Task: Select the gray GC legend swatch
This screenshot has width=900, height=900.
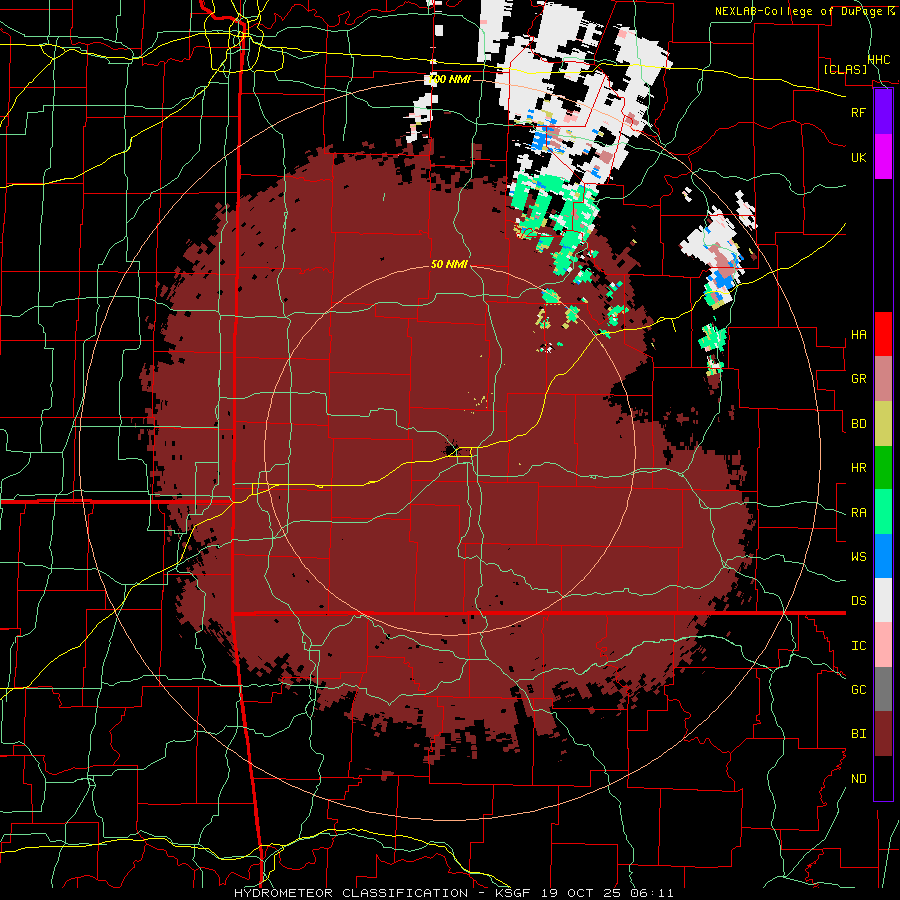Action: 883,689
